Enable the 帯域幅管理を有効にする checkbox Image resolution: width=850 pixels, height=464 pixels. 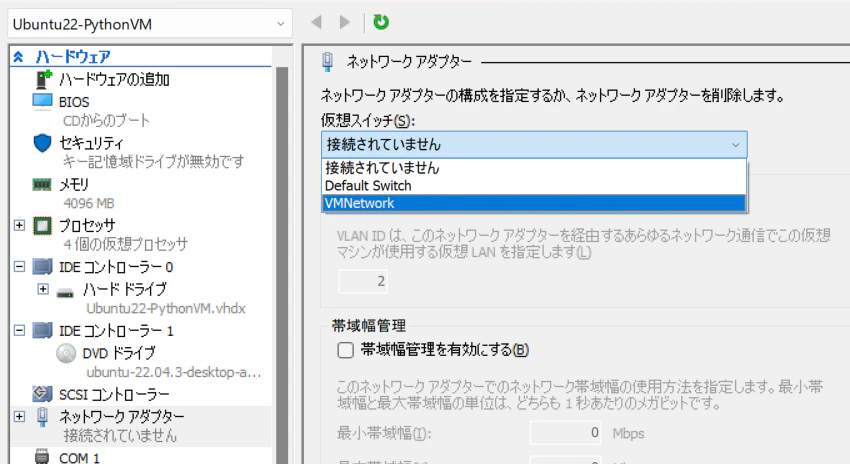pyautogui.click(x=345, y=350)
